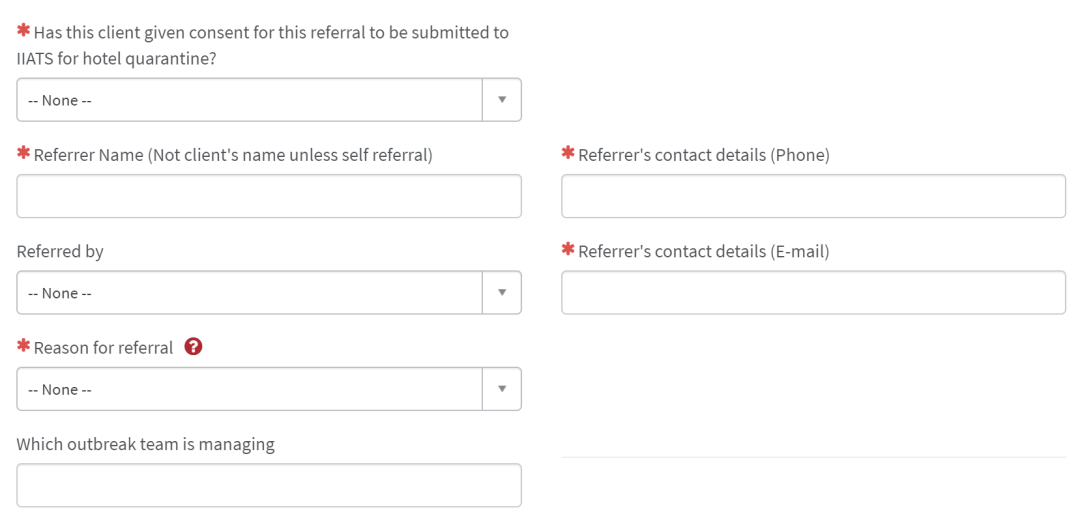
Task: Click the Reason for referral label text
Action: pos(103,349)
